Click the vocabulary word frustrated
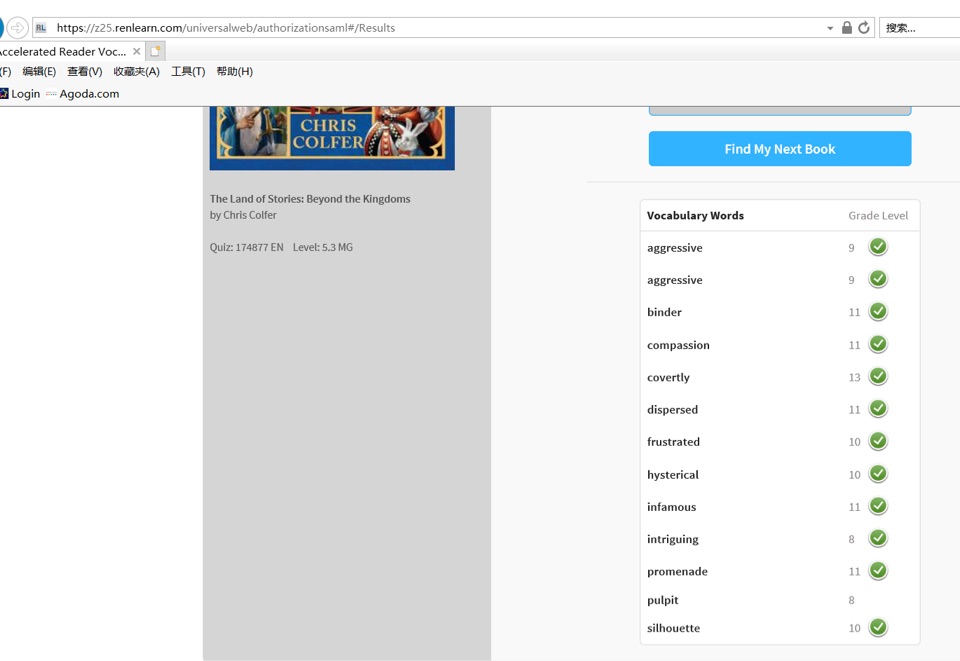960x661 pixels. pos(673,442)
